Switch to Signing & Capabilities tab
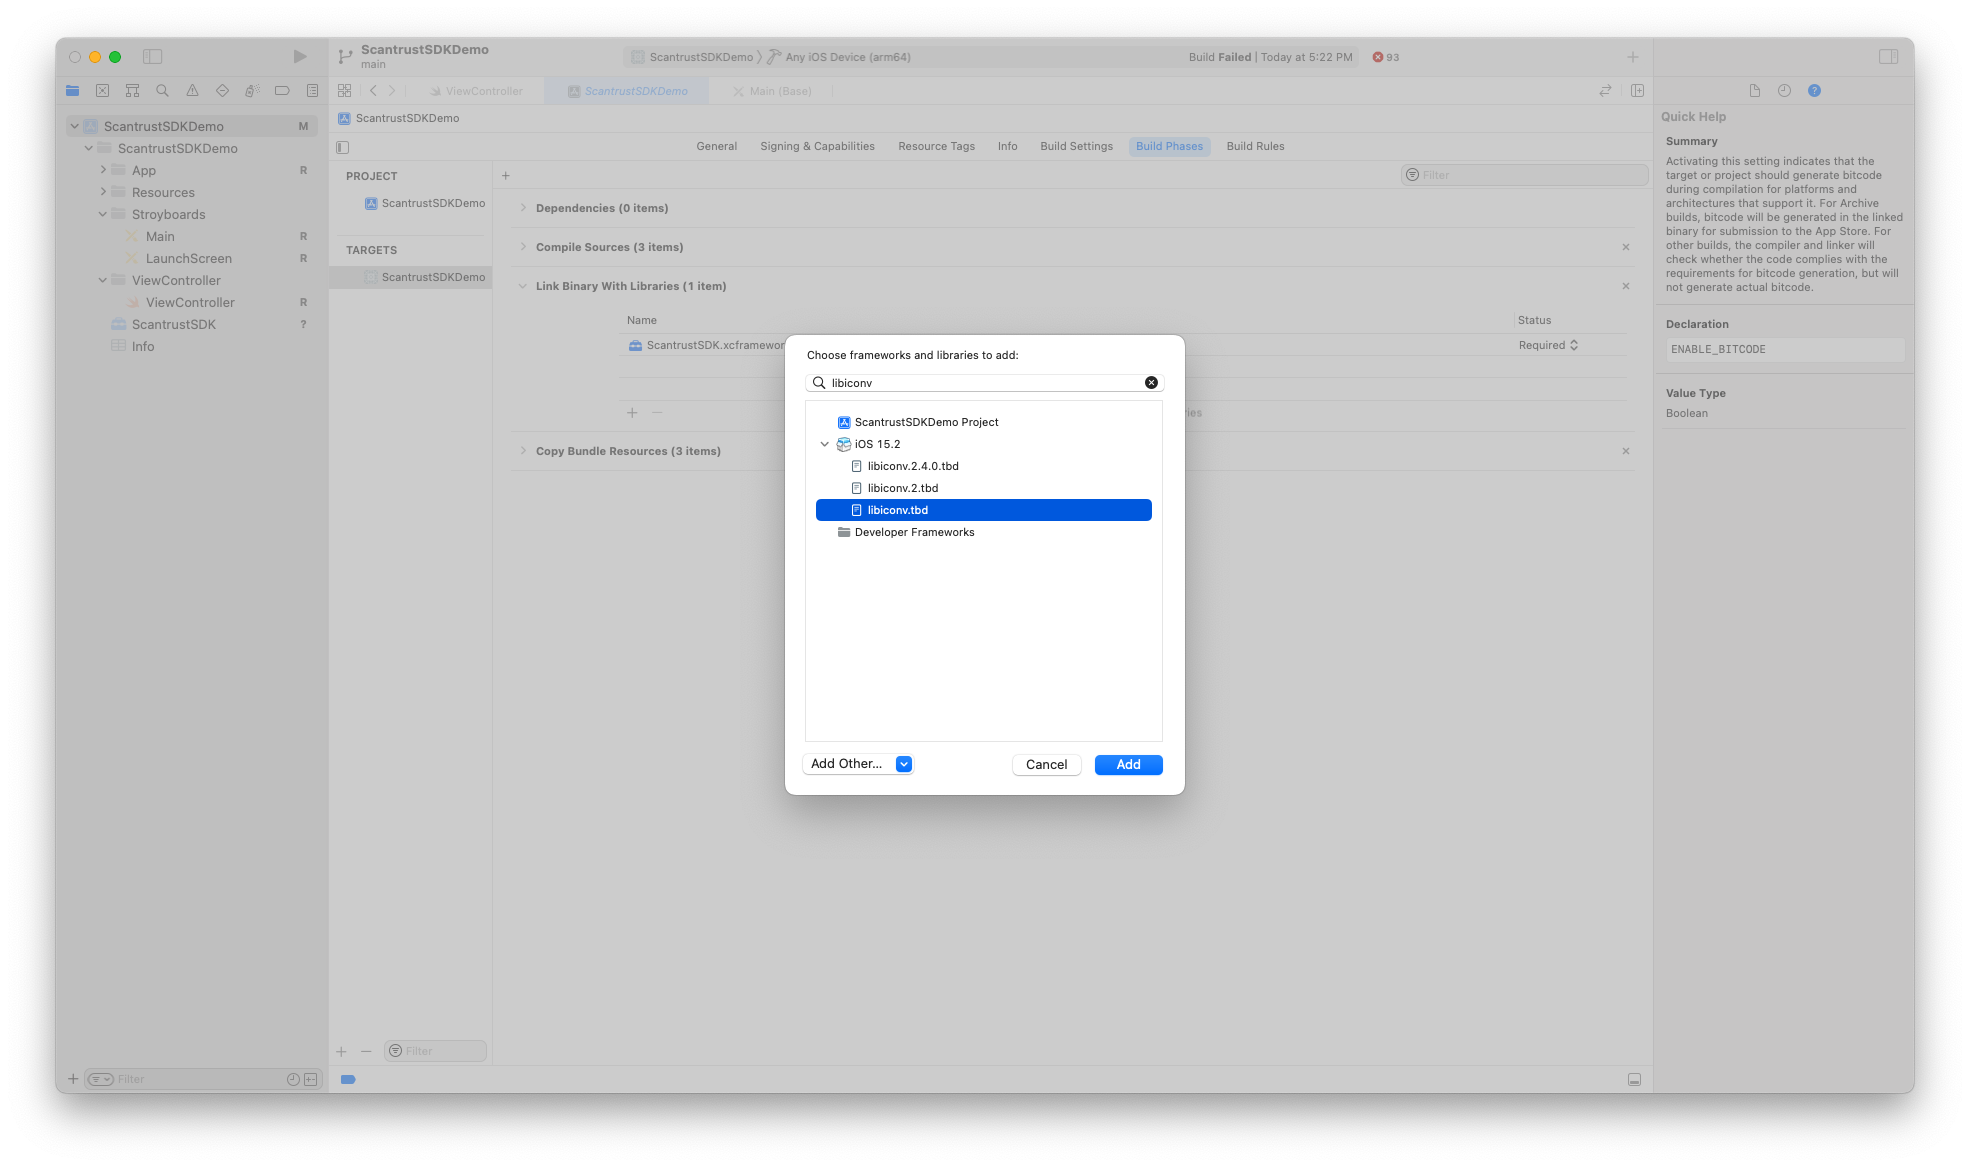 817,146
